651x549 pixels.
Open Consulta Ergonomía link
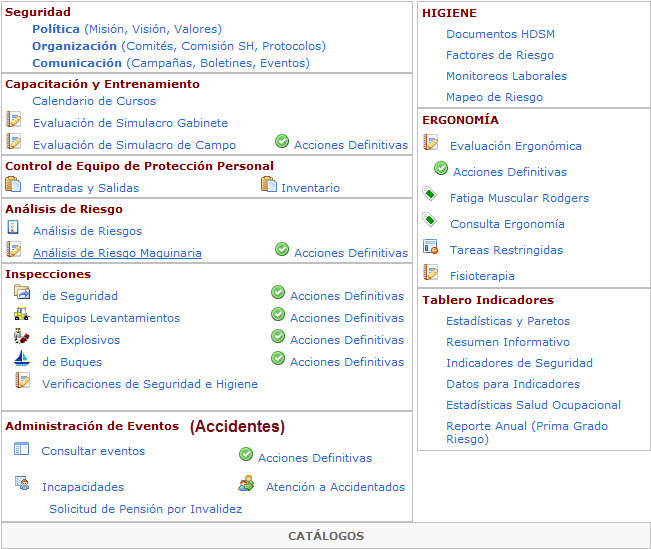click(507, 224)
